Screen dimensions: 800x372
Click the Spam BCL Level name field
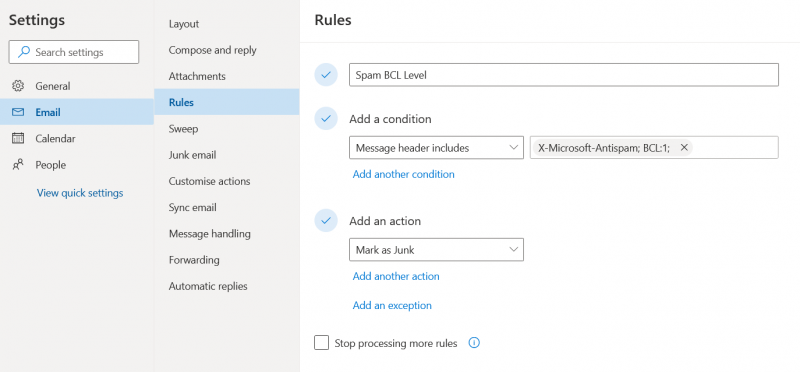tap(564, 75)
